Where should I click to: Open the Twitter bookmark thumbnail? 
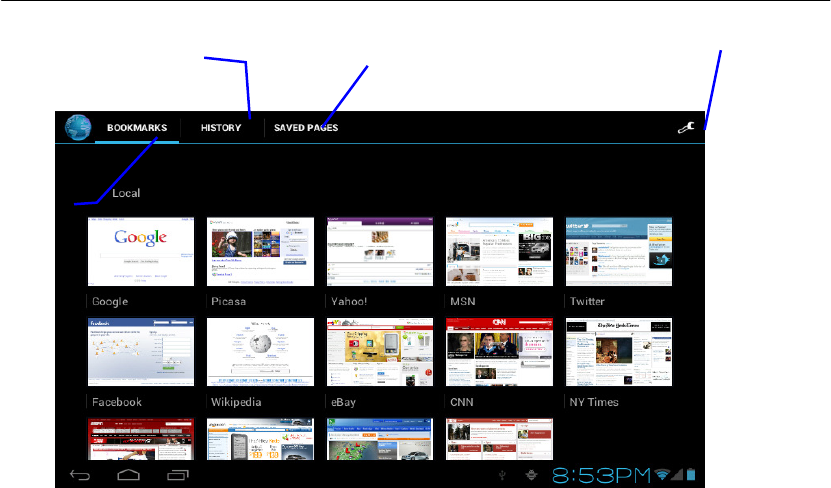[619, 252]
